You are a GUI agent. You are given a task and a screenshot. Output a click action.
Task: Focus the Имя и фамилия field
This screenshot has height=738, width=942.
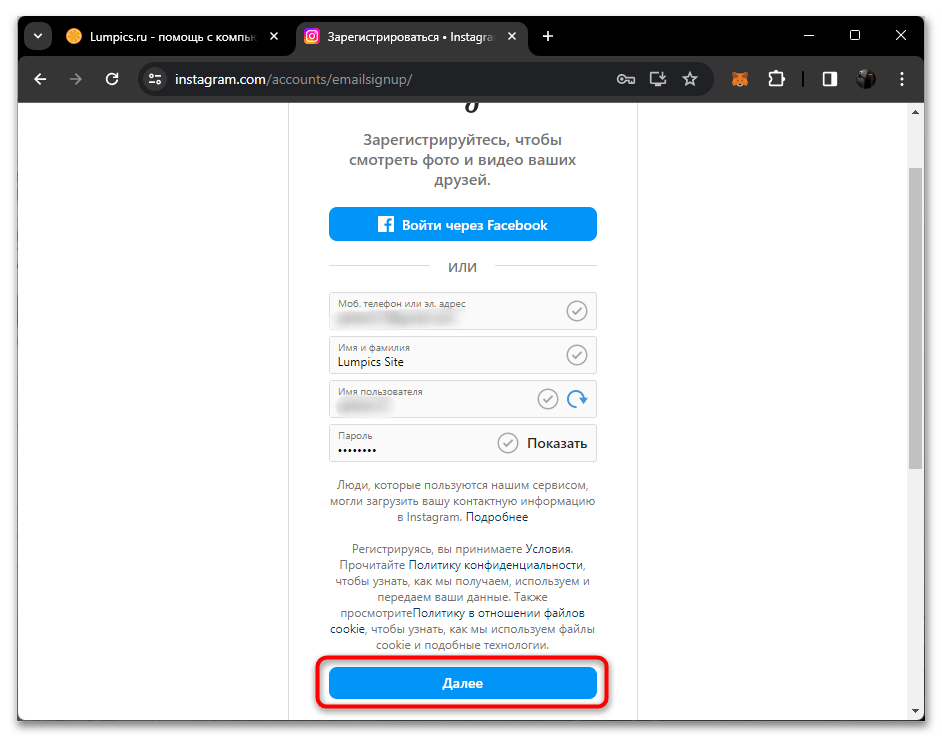[463, 355]
